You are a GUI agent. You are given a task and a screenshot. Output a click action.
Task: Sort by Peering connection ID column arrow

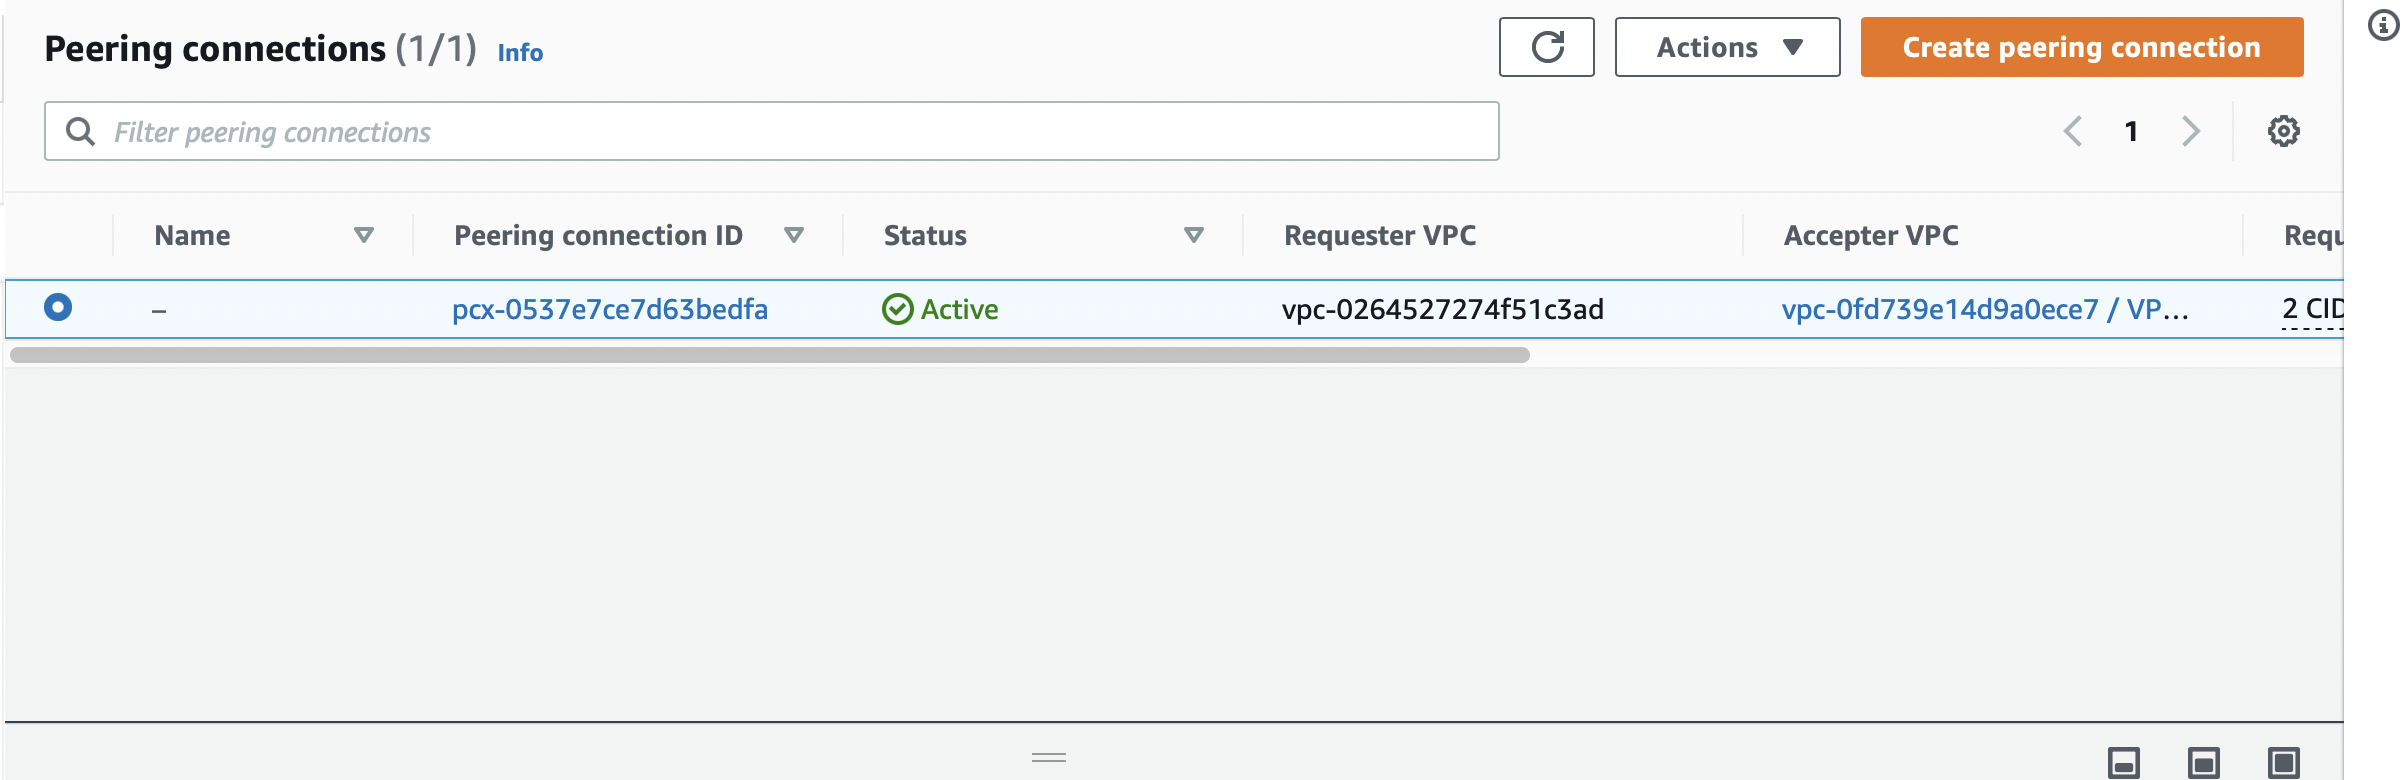(x=794, y=235)
